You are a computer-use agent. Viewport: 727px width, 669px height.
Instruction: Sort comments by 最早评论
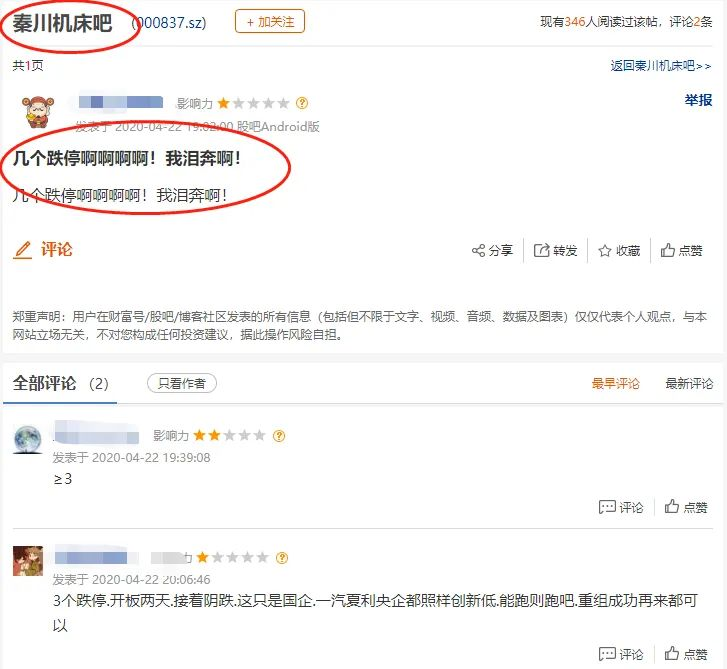615,383
